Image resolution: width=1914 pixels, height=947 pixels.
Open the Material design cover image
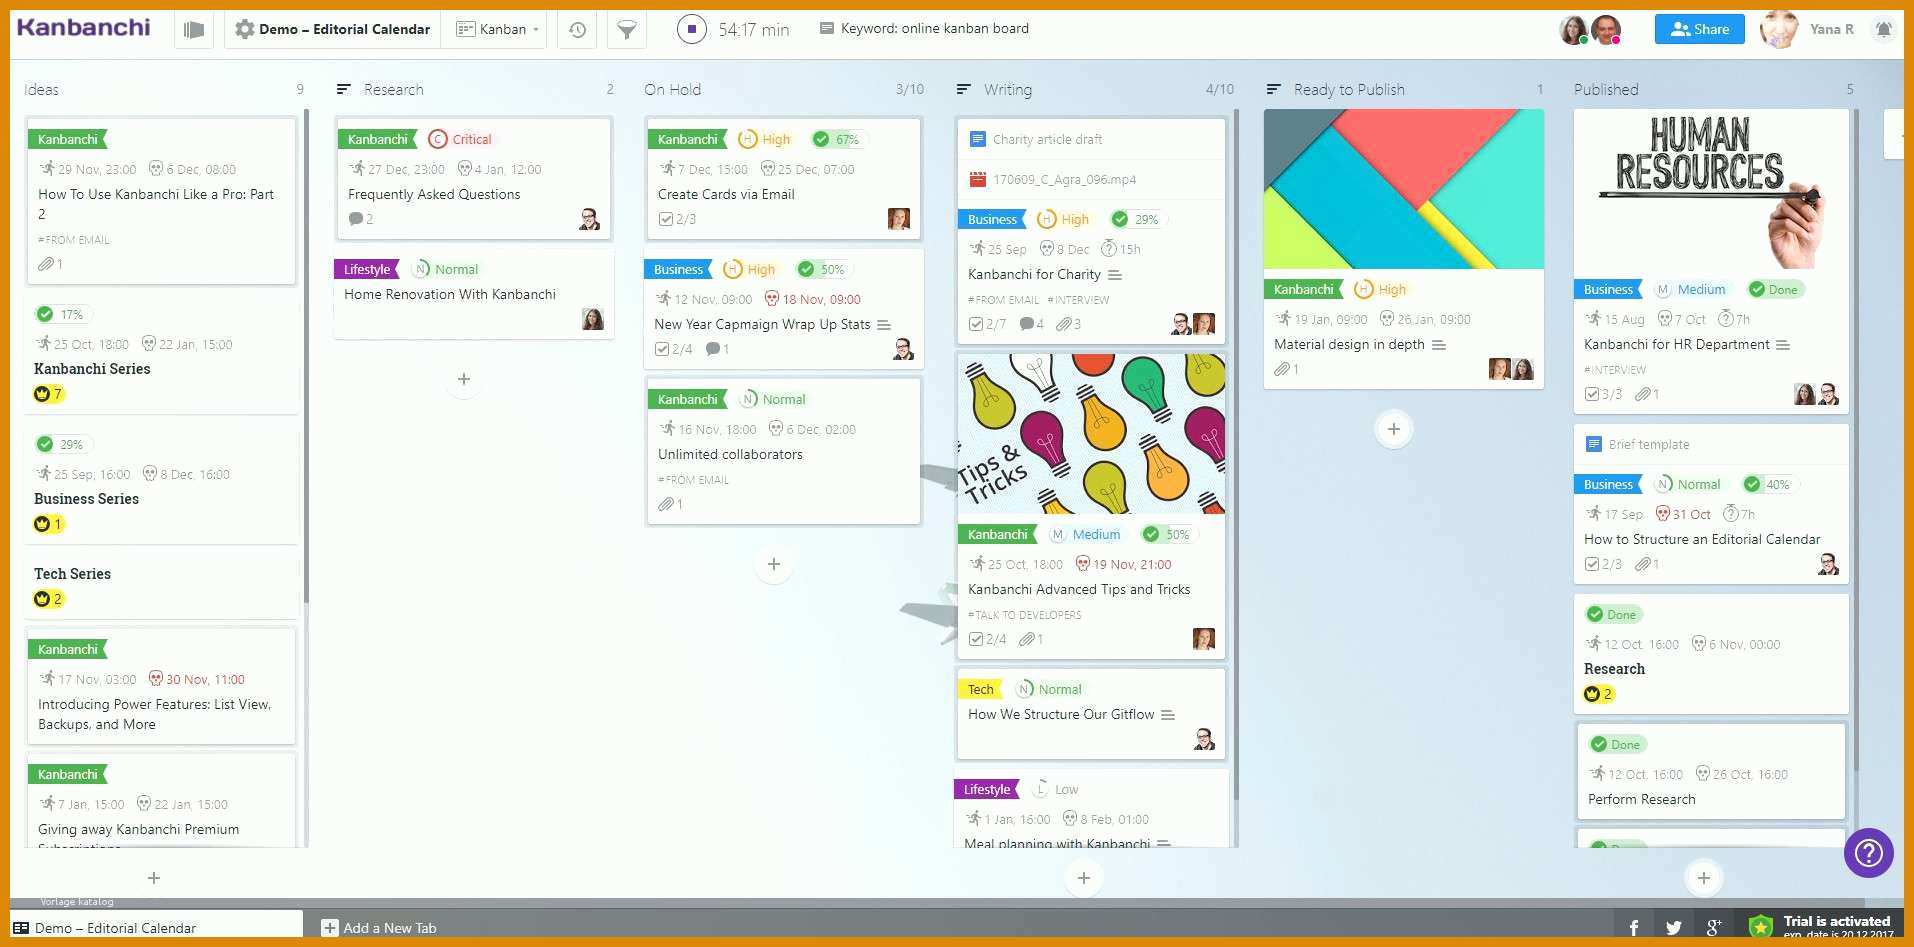click(x=1403, y=189)
